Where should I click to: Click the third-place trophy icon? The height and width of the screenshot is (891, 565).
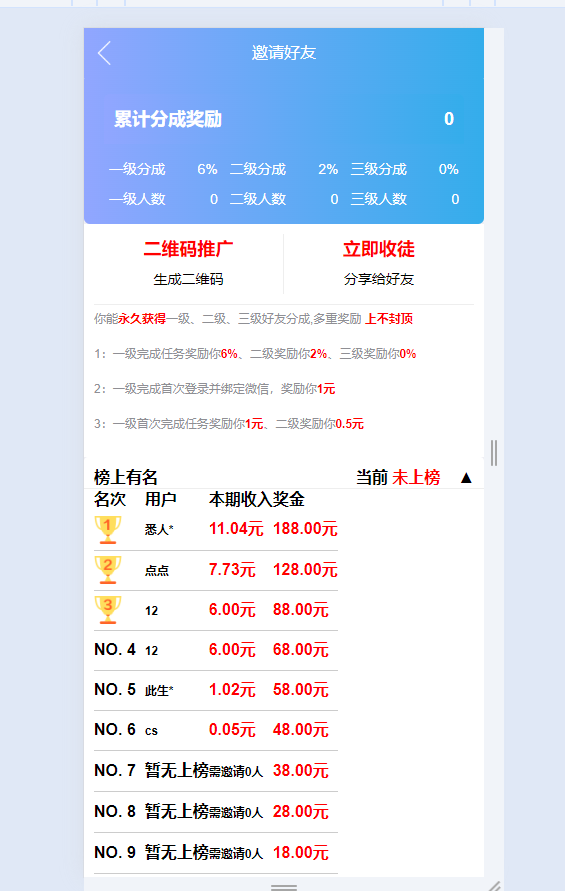tap(107, 610)
